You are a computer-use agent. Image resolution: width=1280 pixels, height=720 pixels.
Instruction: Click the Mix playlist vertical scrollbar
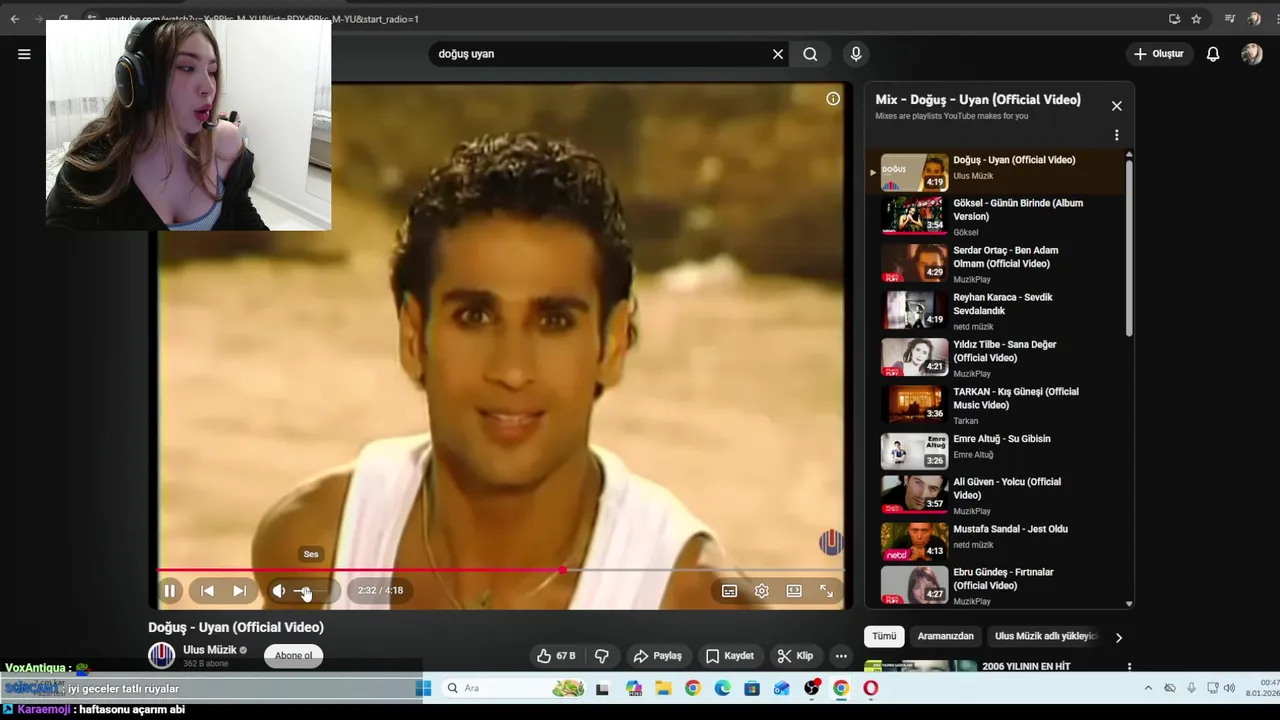pyautogui.click(x=1129, y=248)
